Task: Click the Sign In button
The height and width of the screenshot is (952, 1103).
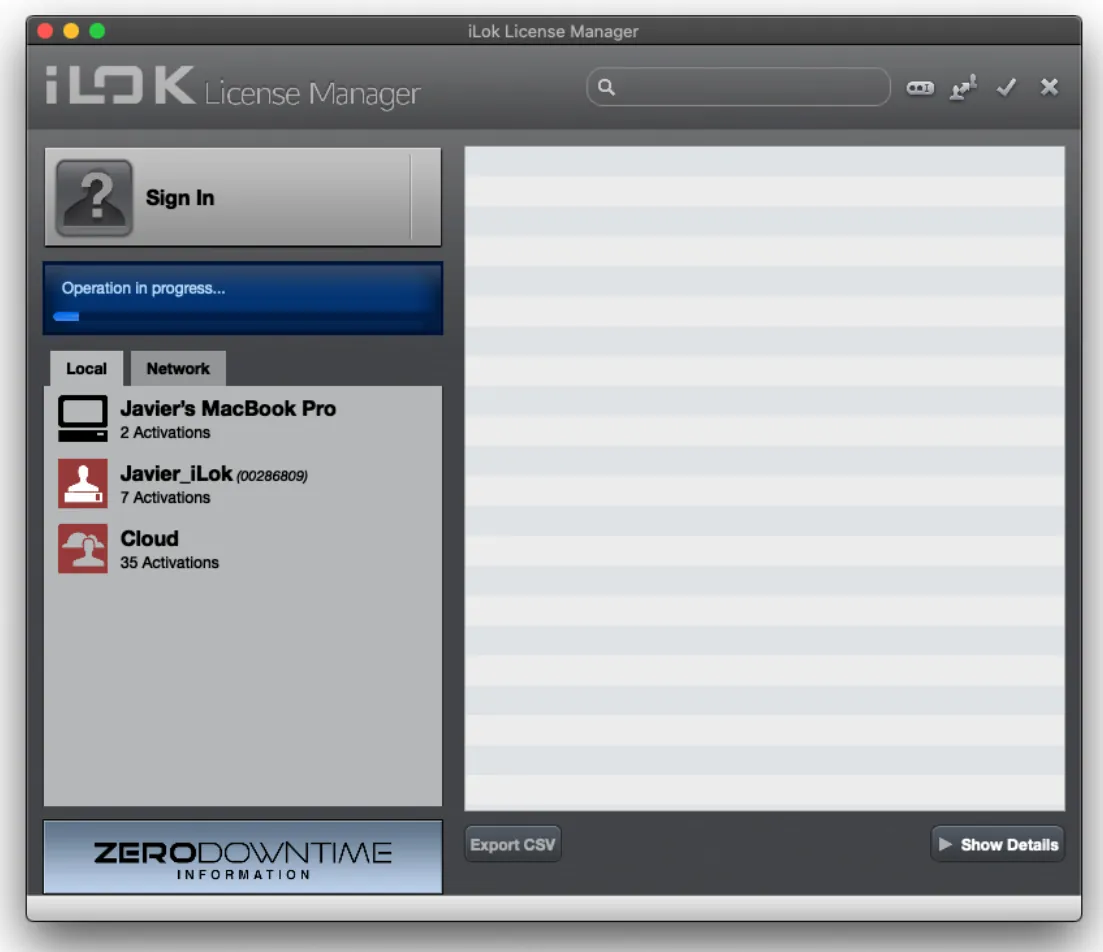Action: [243, 197]
